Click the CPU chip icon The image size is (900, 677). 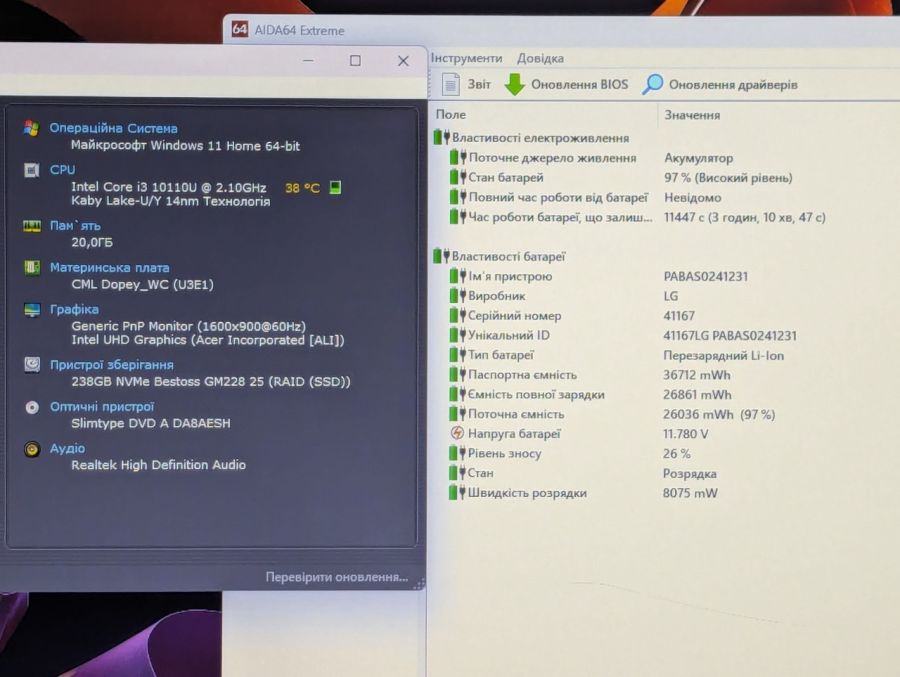32,170
